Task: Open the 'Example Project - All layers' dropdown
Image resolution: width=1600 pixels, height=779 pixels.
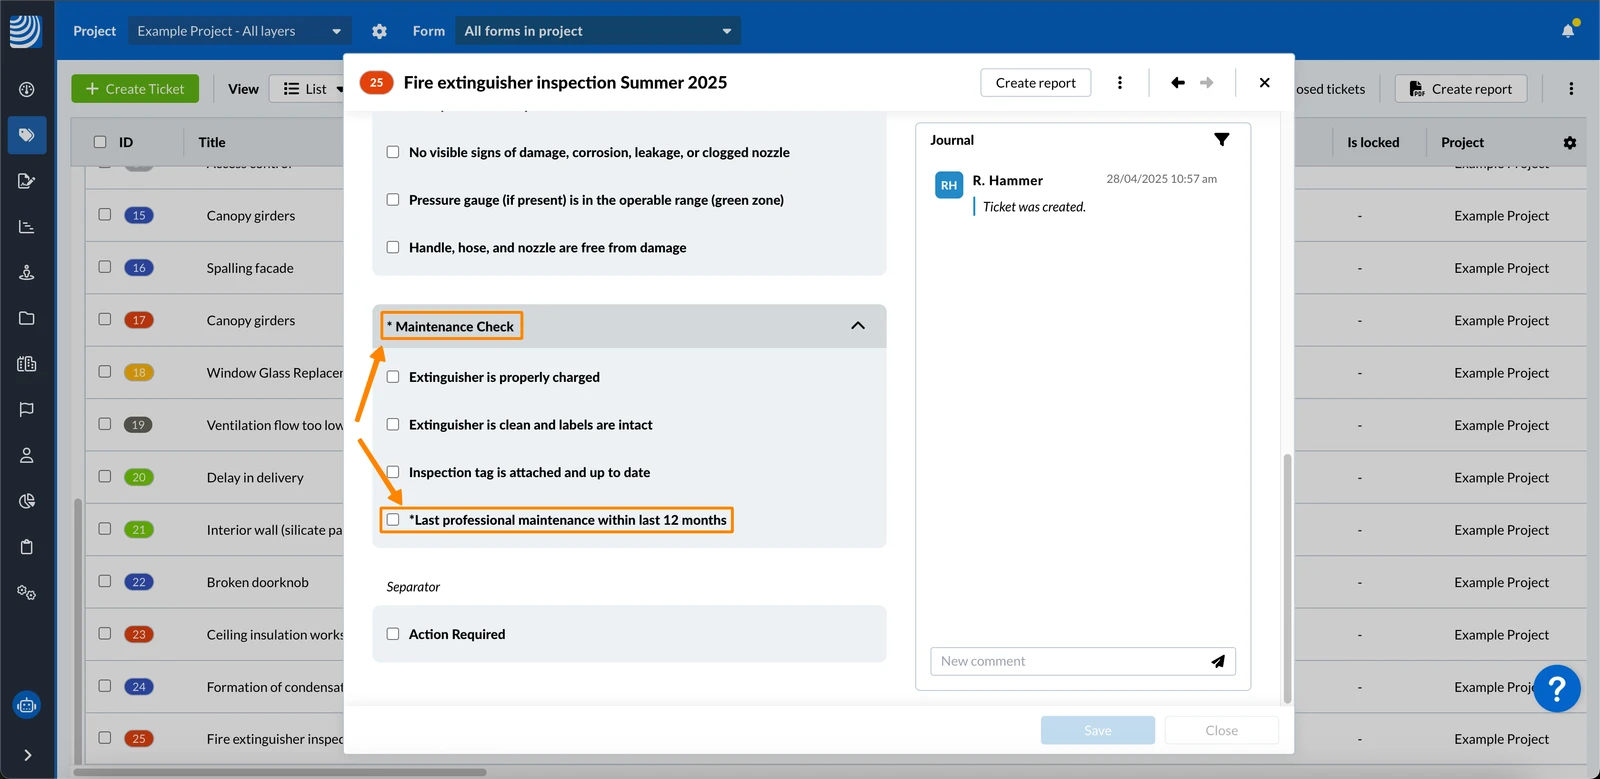Action: [239, 31]
